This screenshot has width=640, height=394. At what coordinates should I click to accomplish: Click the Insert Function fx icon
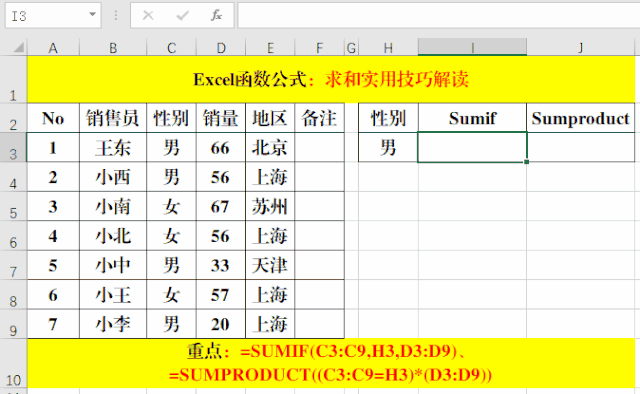[216, 16]
